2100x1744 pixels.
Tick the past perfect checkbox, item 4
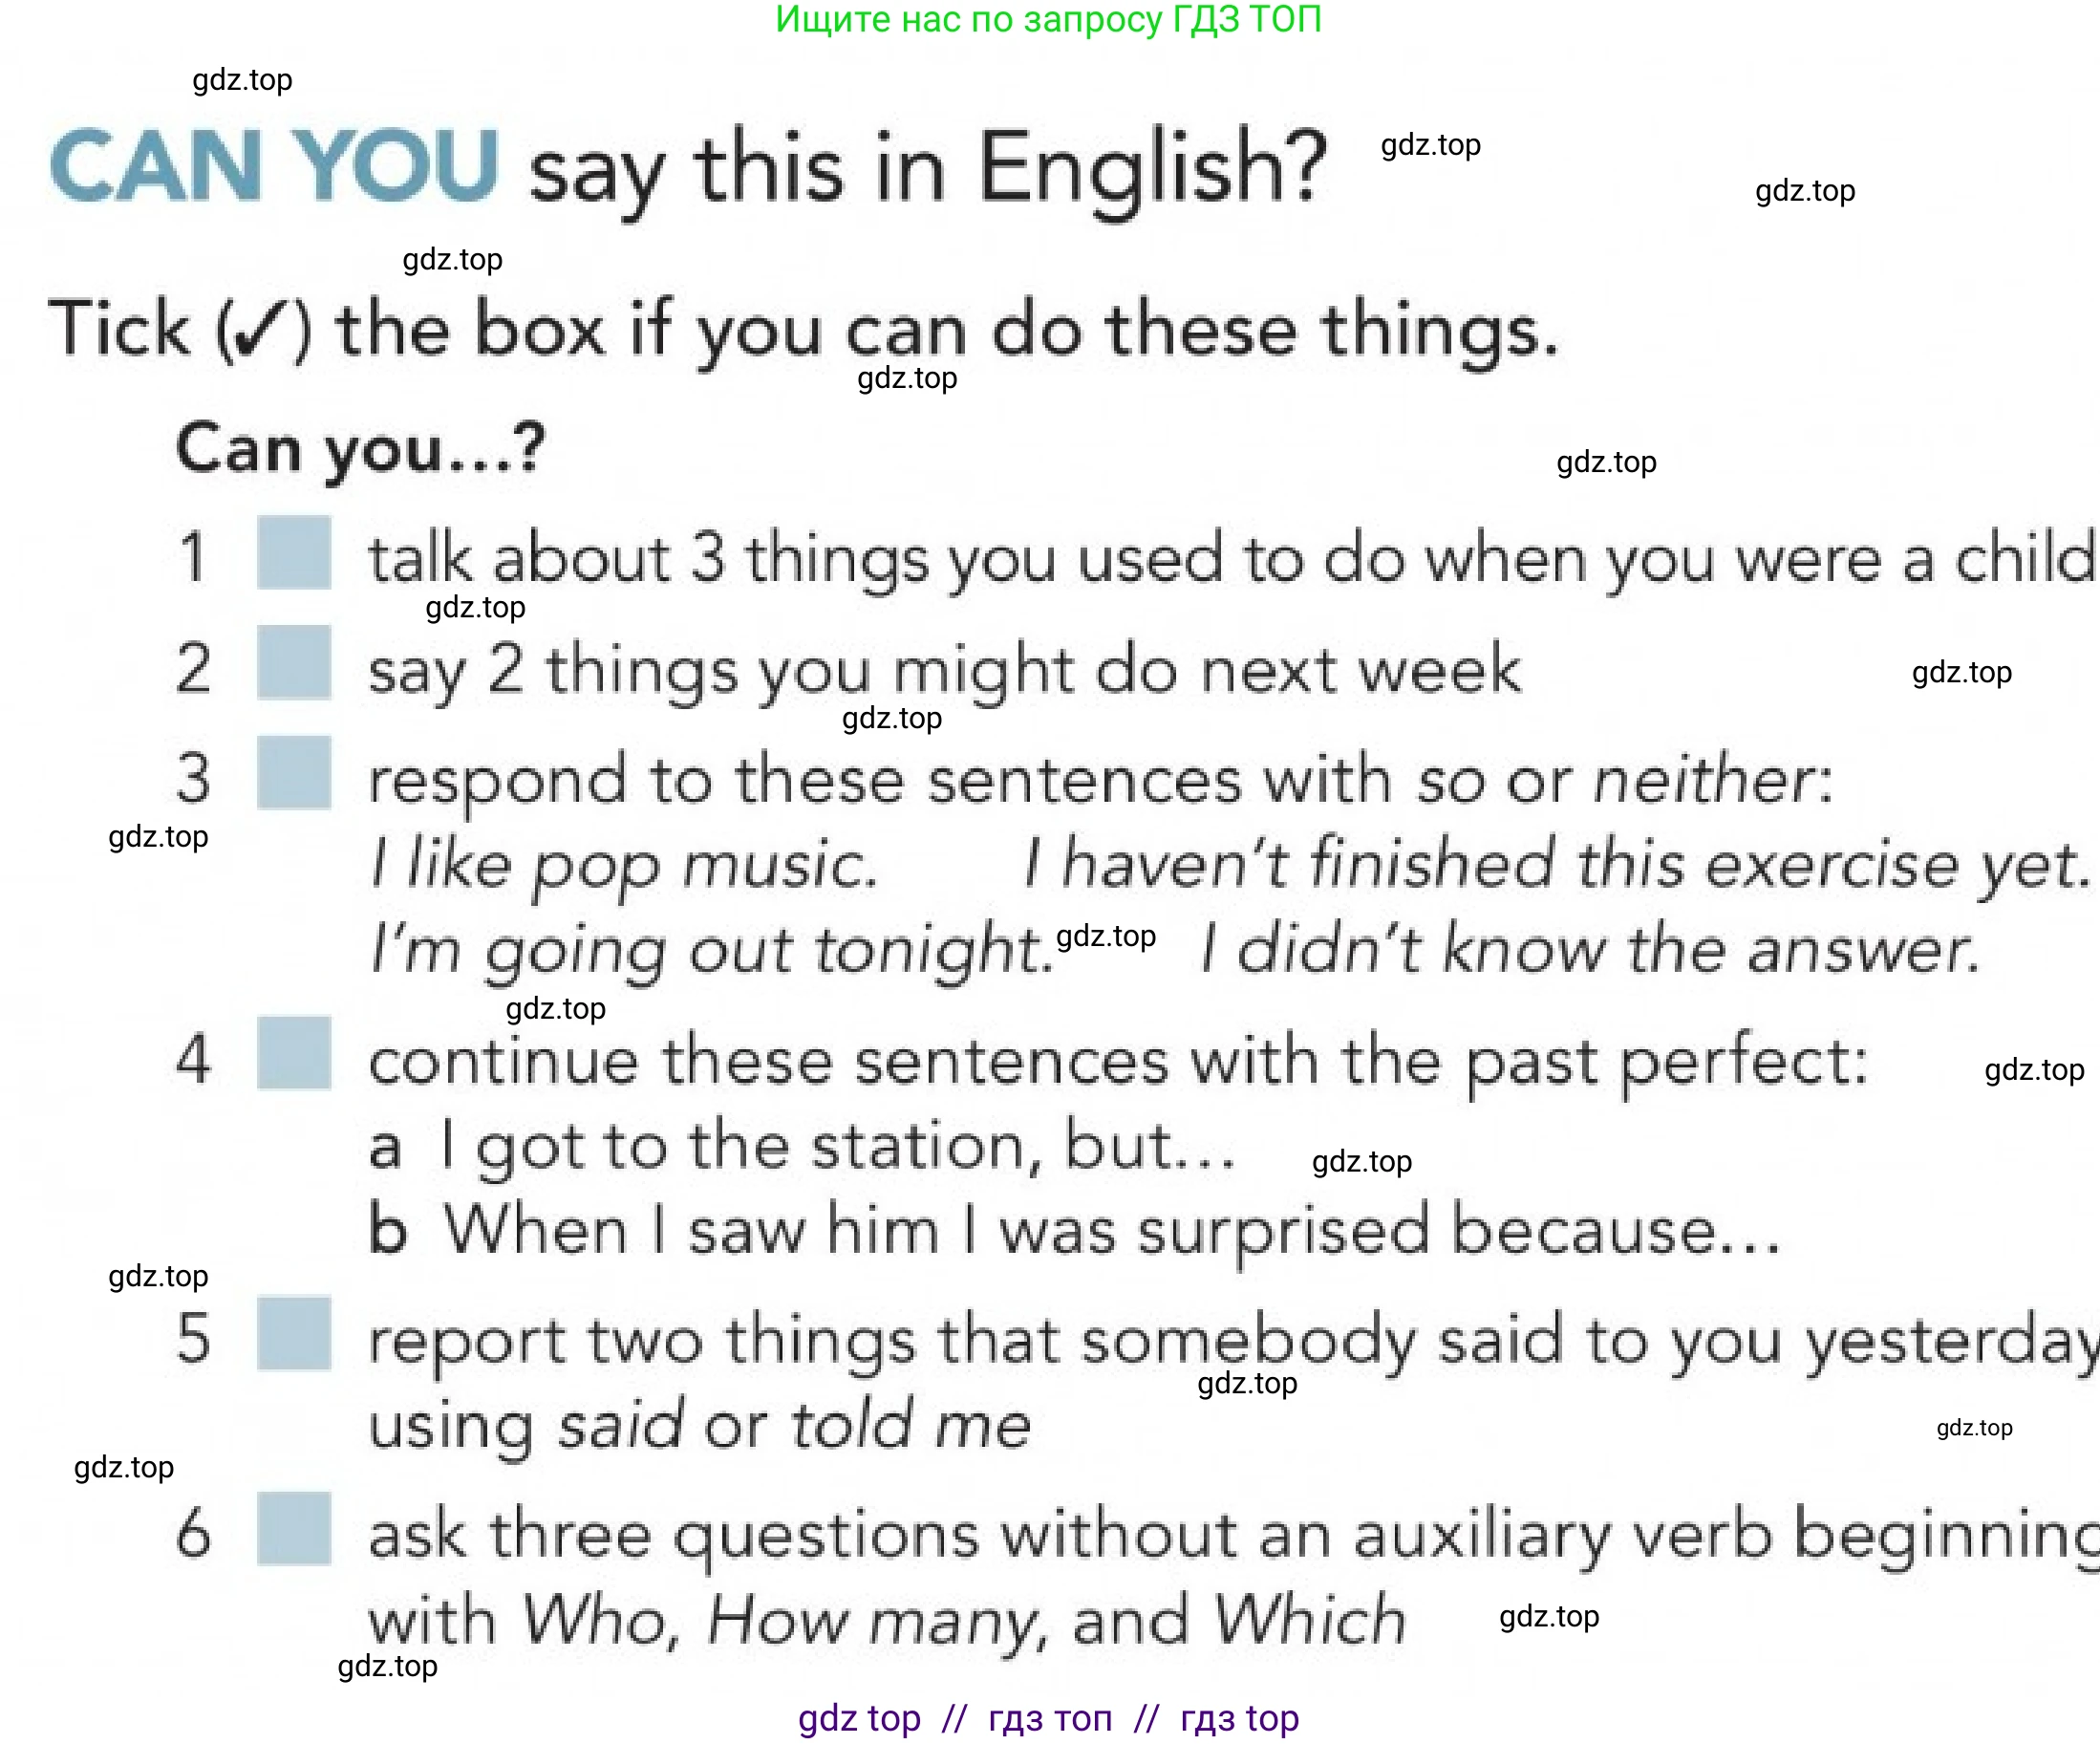coord(293,1052)
